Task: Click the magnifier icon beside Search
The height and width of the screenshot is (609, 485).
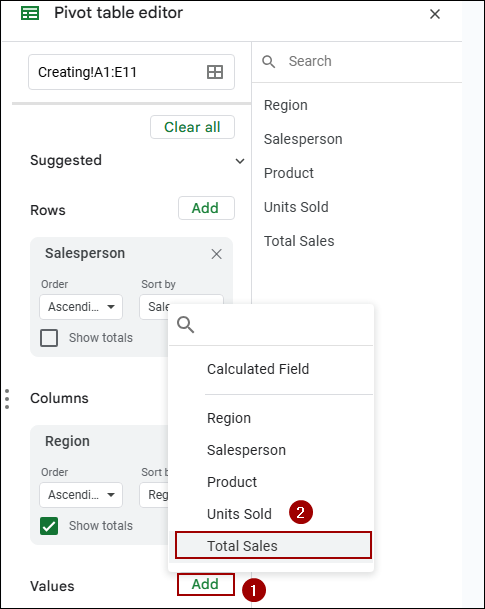Action: tap(269, 61)
